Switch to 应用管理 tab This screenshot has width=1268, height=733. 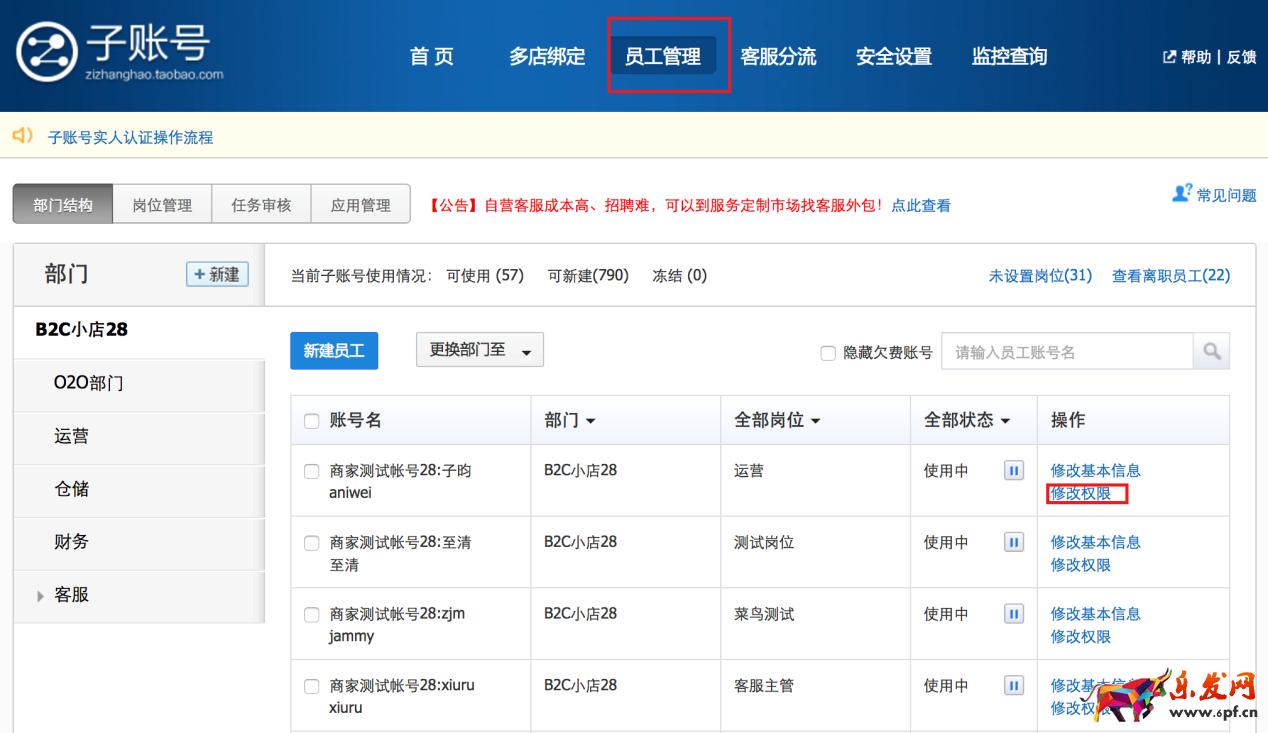(361, 204)
